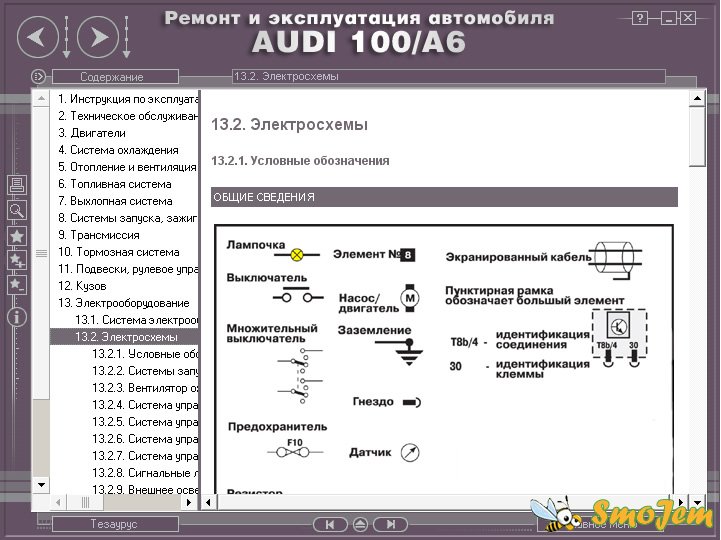The width and height of the screenshot is (721, 540).
Task: Jump to last page playback button
Action: click(x=390, y=524)
